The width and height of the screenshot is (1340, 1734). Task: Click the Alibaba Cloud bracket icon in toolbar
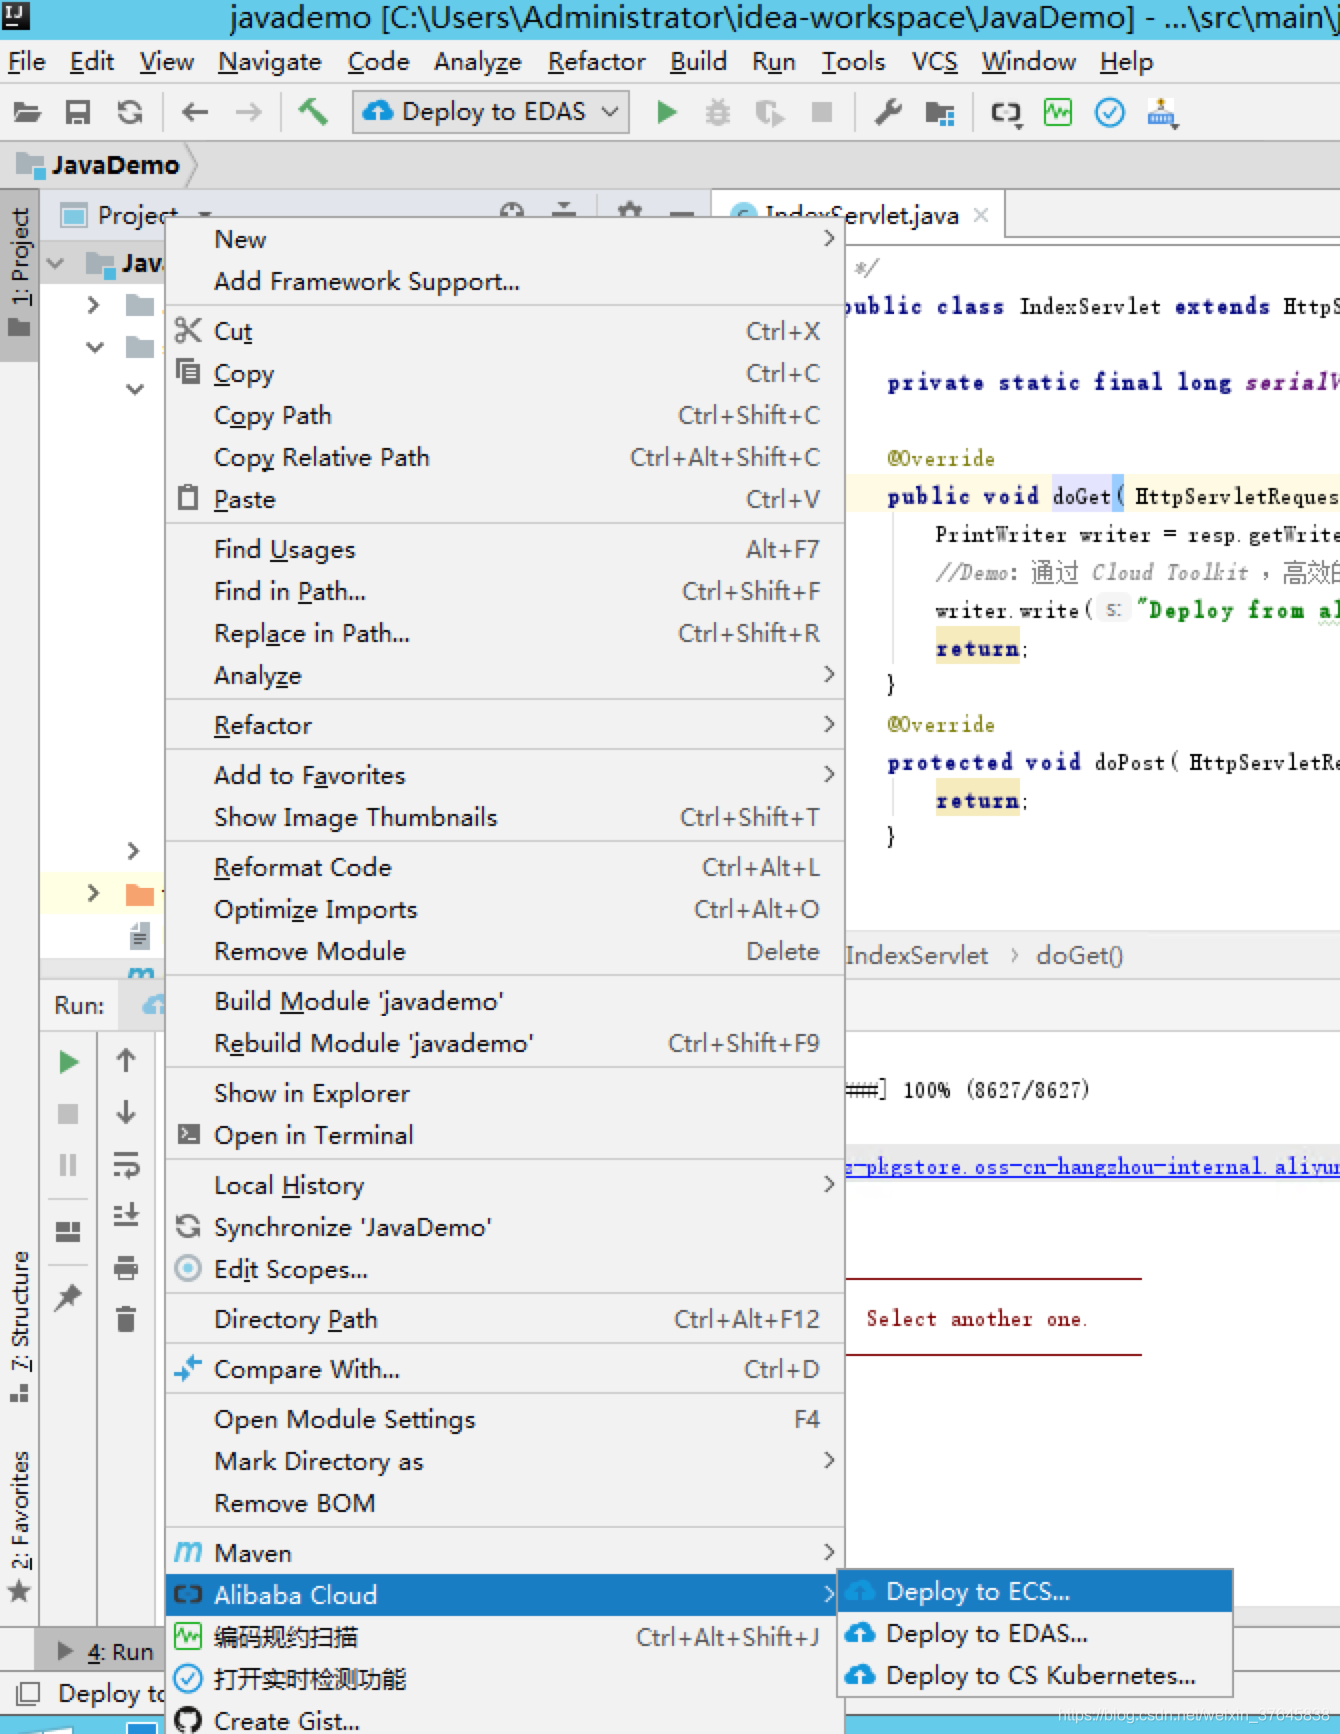pyautogui.click(x=1006, y=113)
